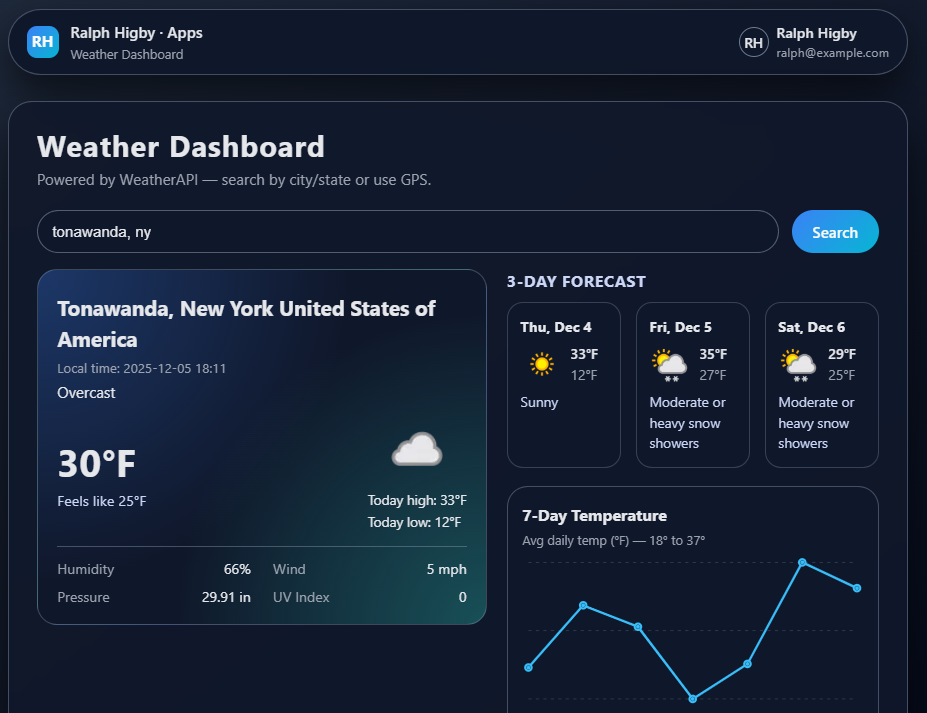The width and height of the screenshot is (927, 713).
Task: Open the ralph@example.com account link
Action: tap(833, 51)
